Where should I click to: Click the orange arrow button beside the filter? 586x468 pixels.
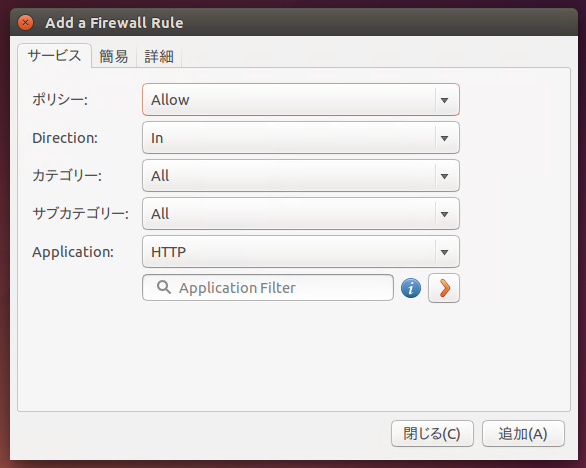click(444, 288)
